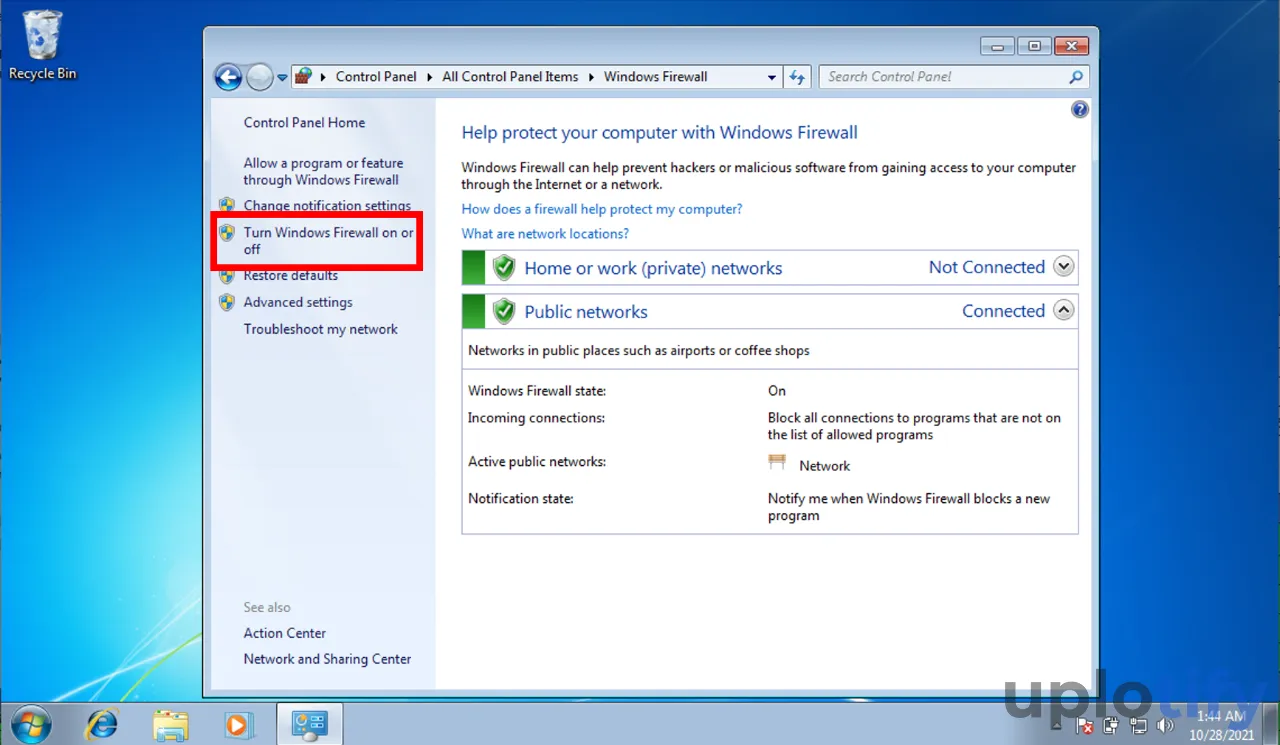
Task: Click green shield icon for Home networks
Action: [504, 268]
